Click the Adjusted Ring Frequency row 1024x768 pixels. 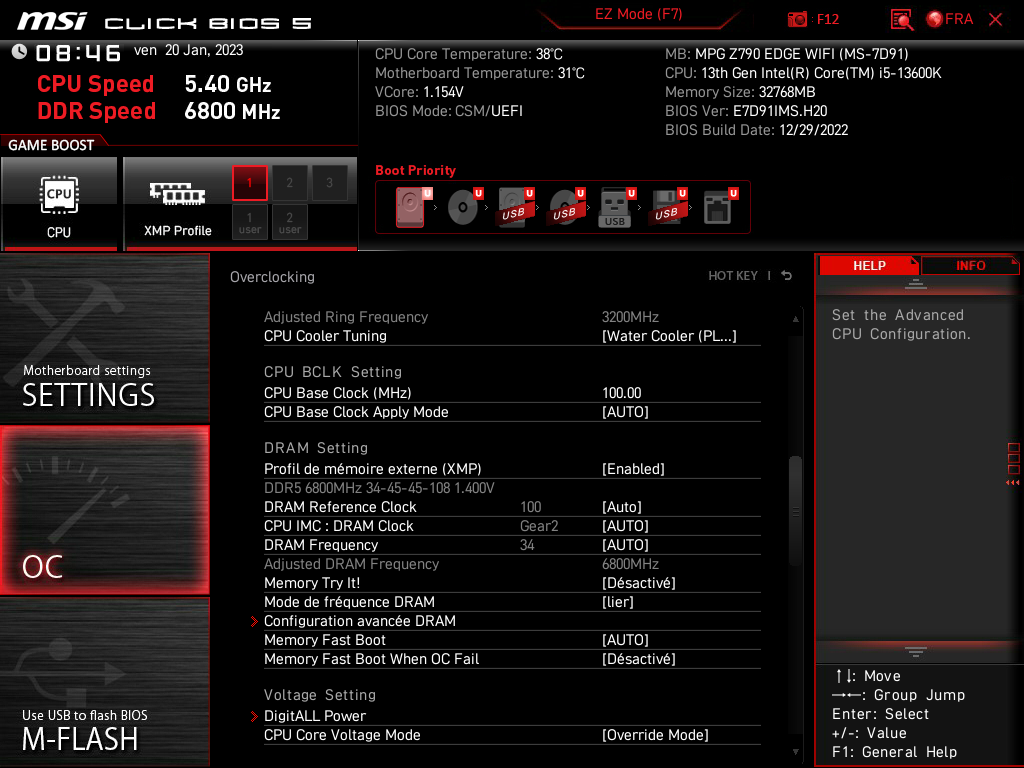point(512,317)
